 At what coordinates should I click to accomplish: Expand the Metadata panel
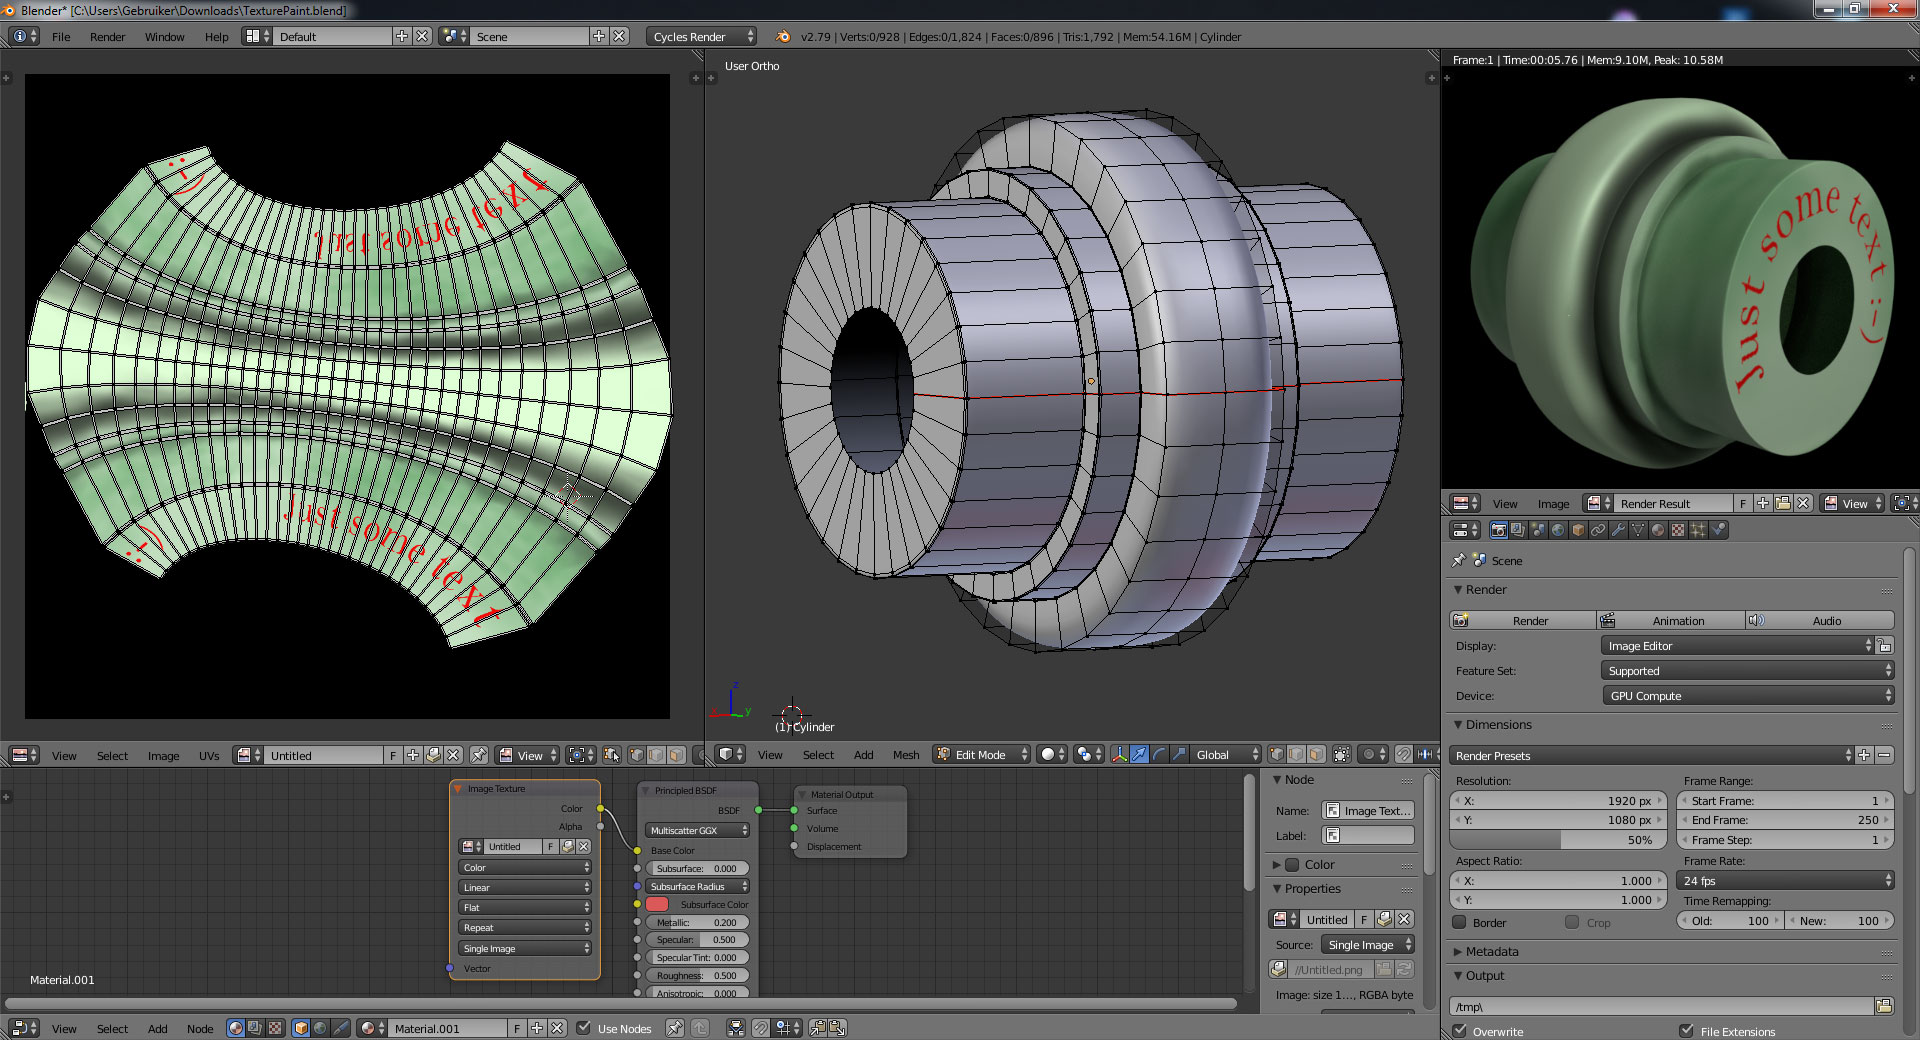pyautogui.click(x=1491, y=952)
